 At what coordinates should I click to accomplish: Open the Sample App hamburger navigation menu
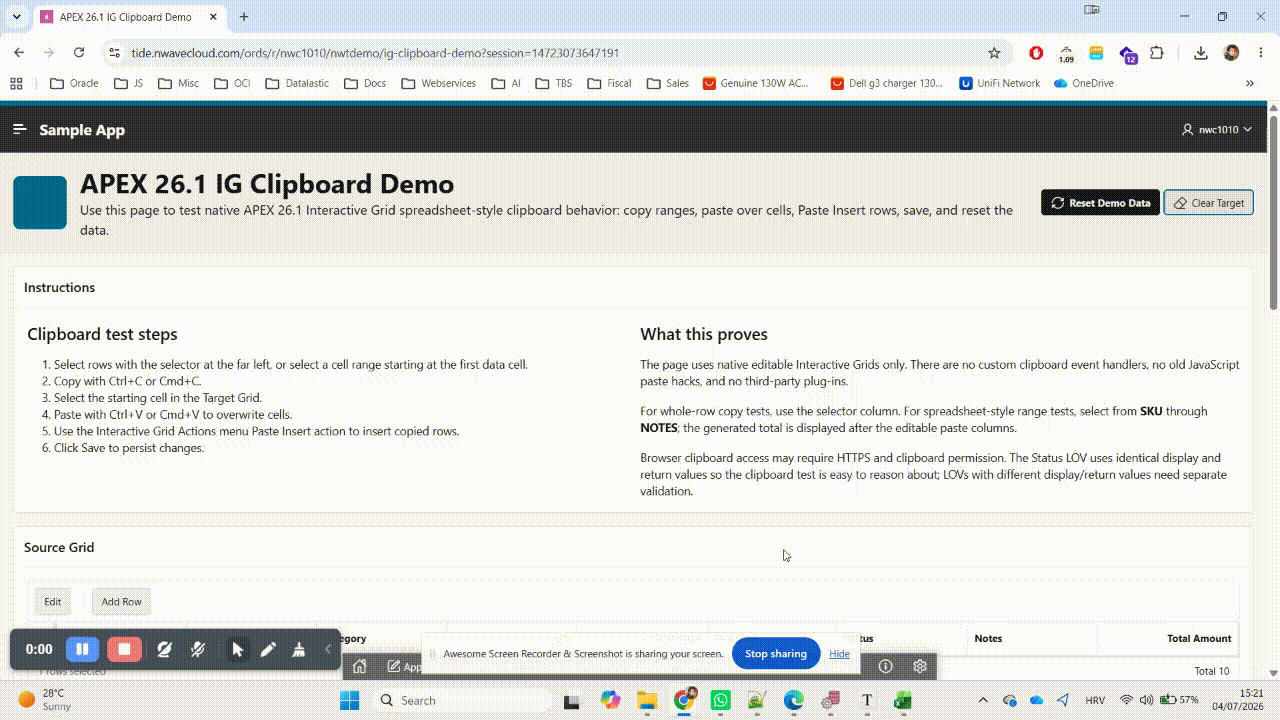click(19, 130)
